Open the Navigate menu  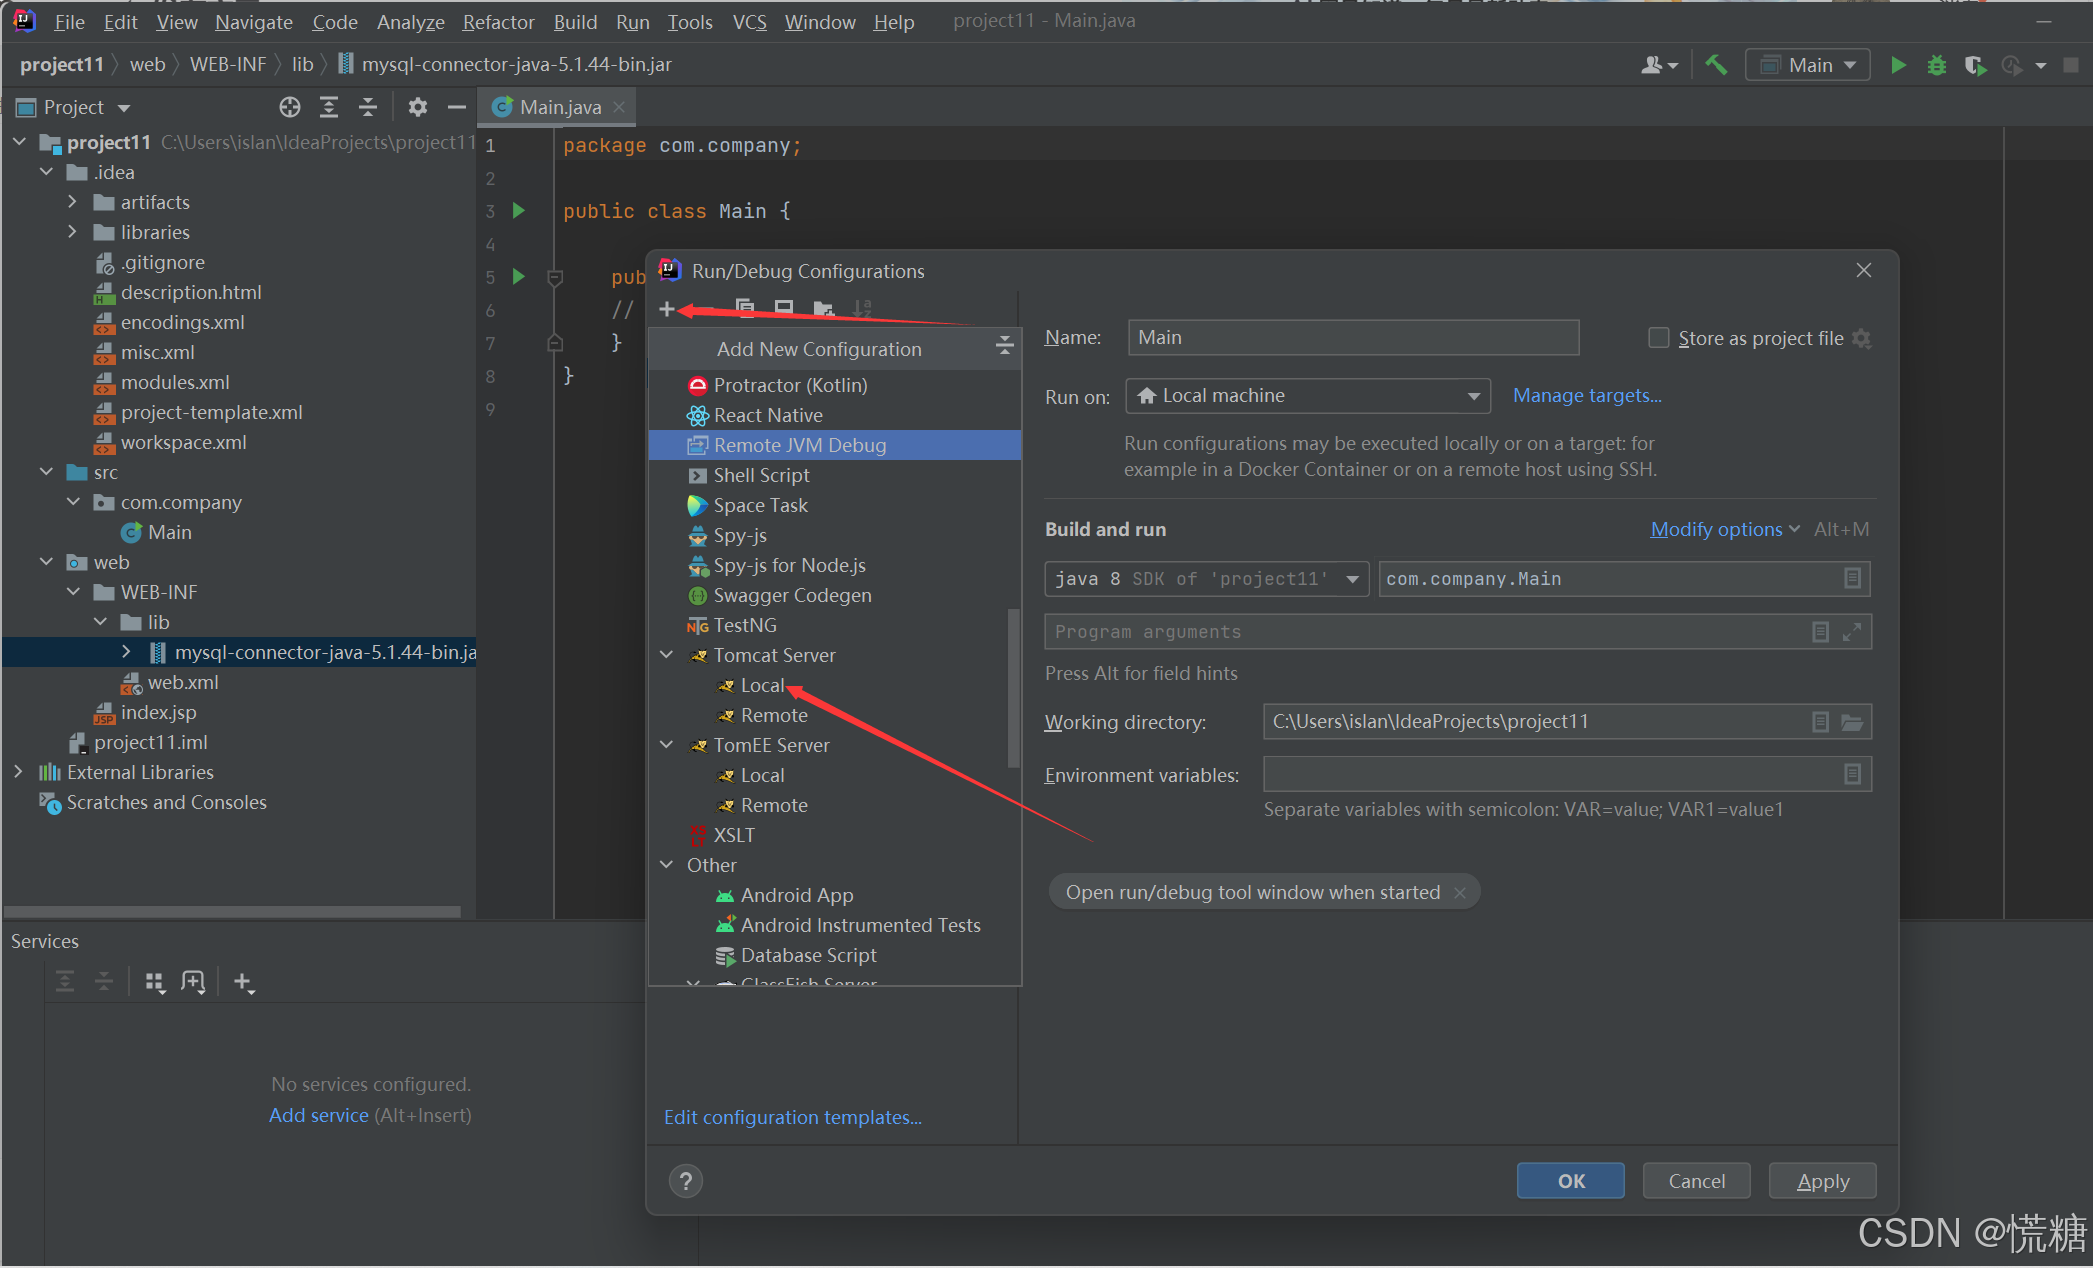pos(254,21)
